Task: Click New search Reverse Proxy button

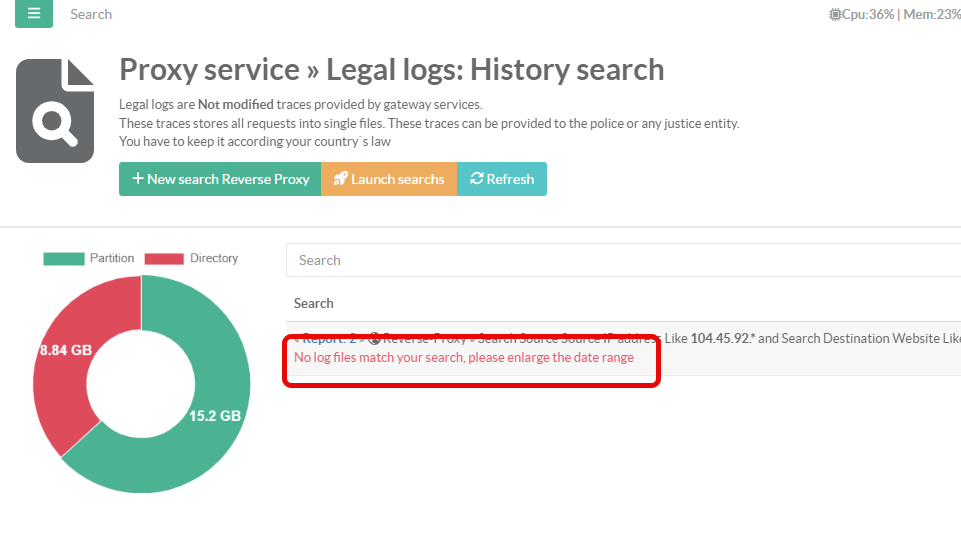Action: 220,179
